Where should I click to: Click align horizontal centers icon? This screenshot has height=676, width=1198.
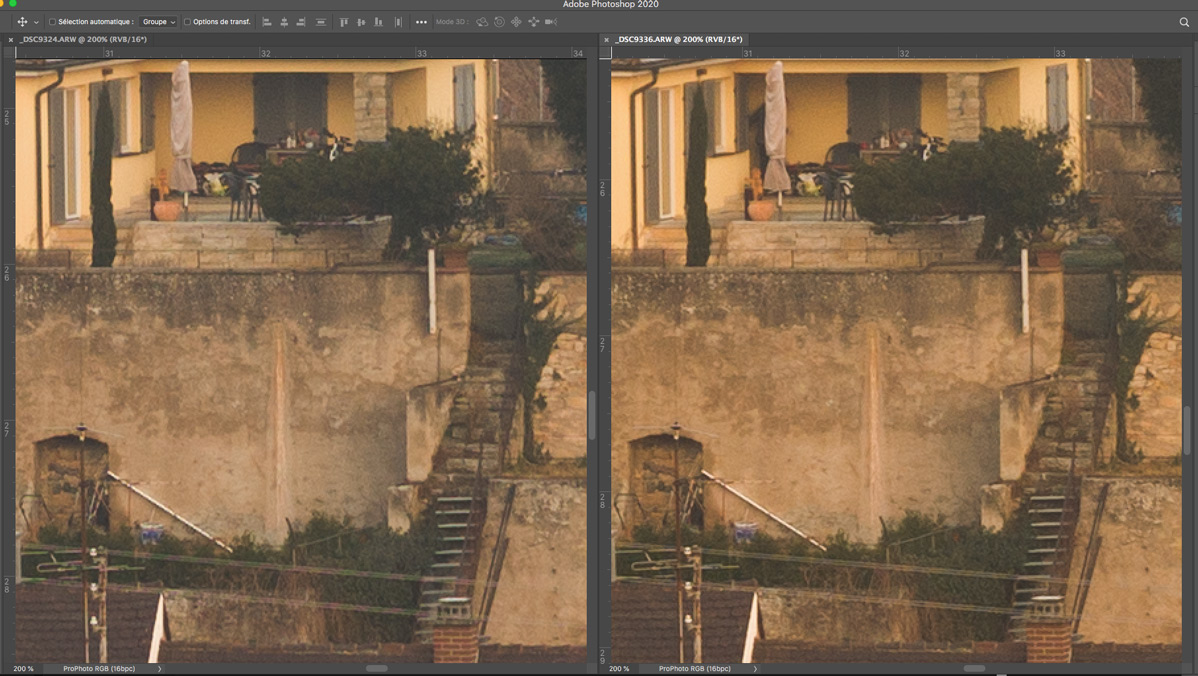[284, 22]
